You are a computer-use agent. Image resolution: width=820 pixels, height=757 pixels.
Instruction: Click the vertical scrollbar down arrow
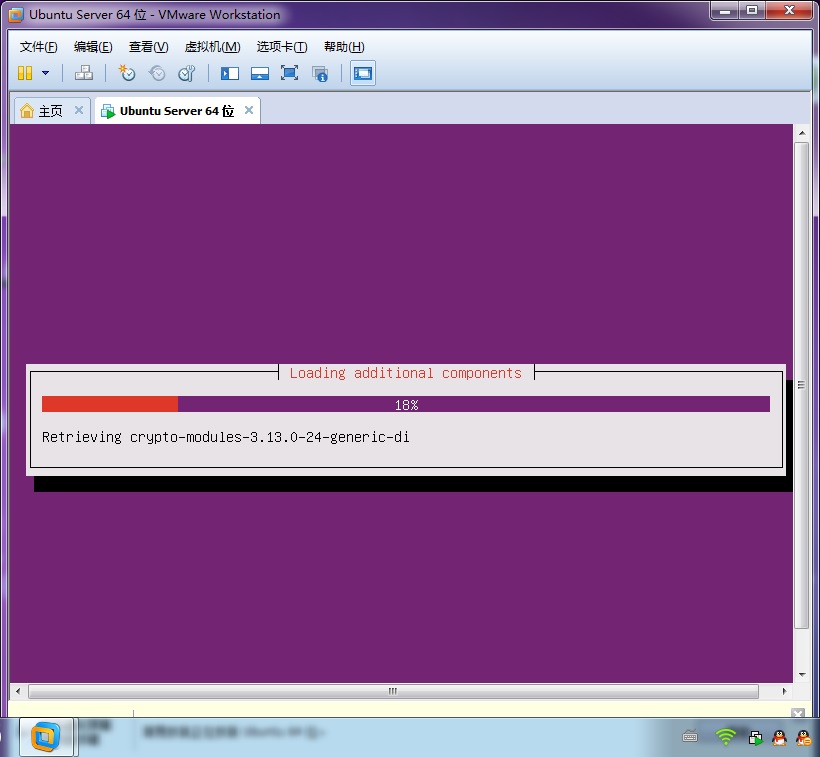click(802, 675)
